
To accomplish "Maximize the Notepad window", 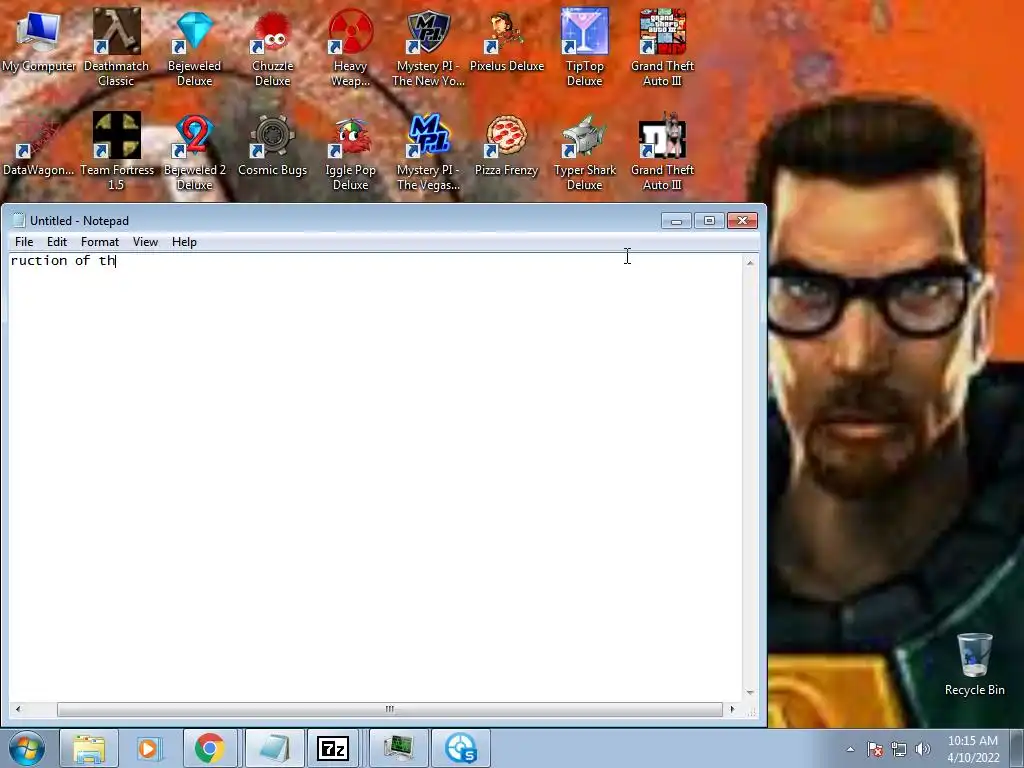I will pos(709,221).
